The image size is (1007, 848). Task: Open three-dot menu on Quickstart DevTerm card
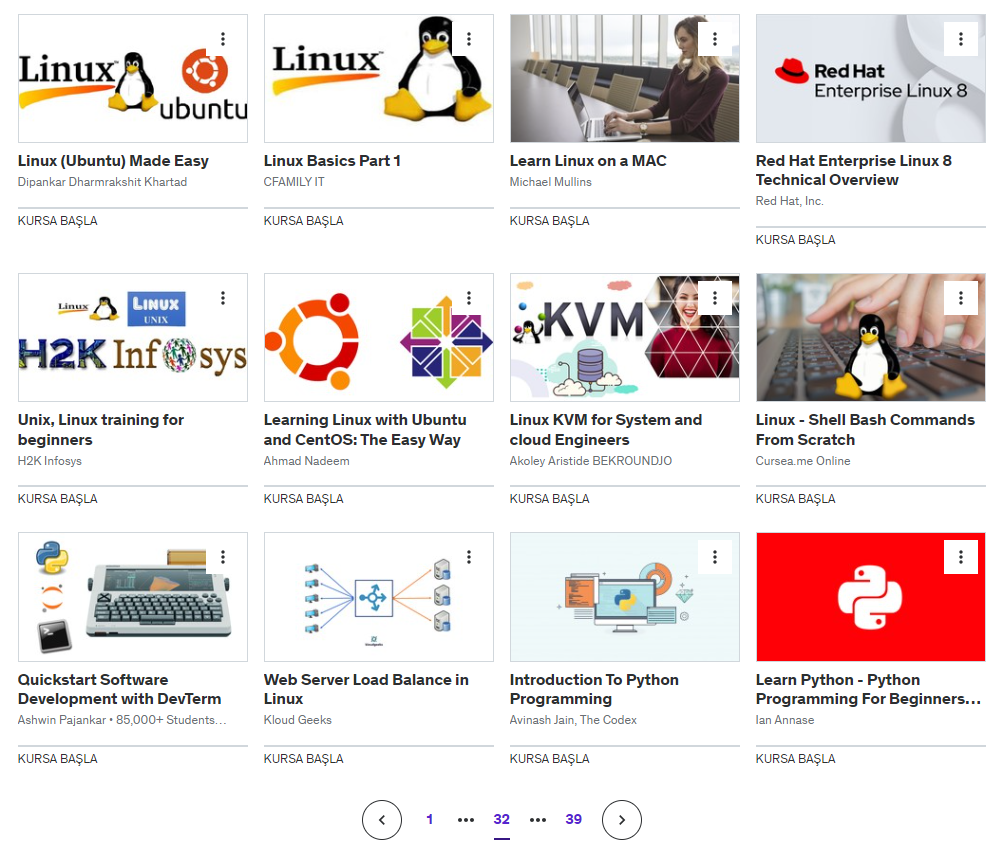223,557
